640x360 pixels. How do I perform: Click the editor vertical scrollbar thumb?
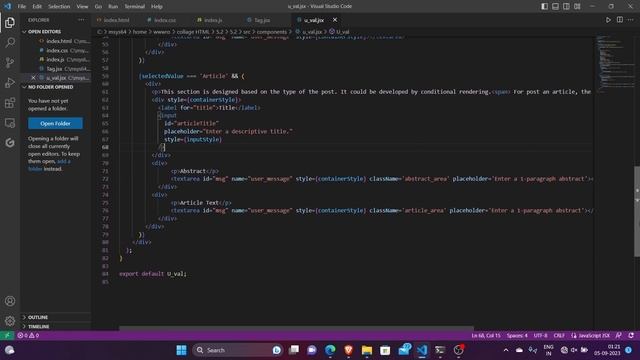coord(637,211)
